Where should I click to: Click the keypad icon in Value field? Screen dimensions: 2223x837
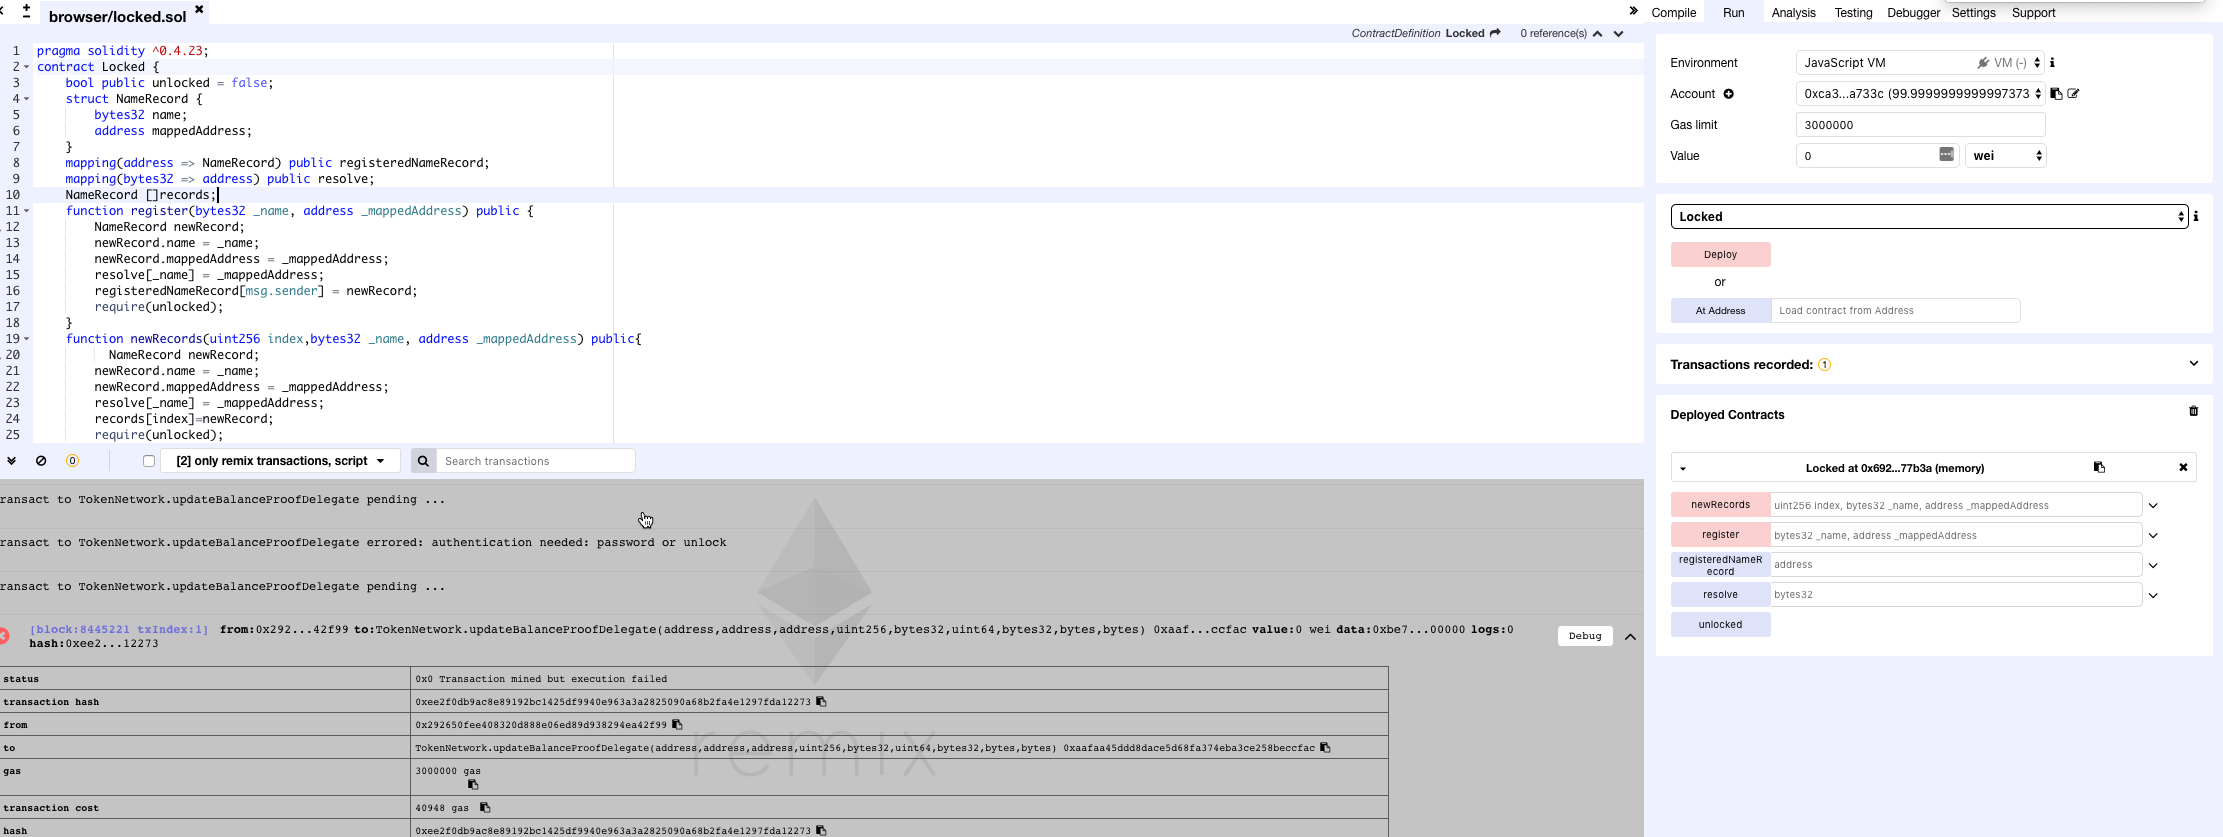[1946, 154]
